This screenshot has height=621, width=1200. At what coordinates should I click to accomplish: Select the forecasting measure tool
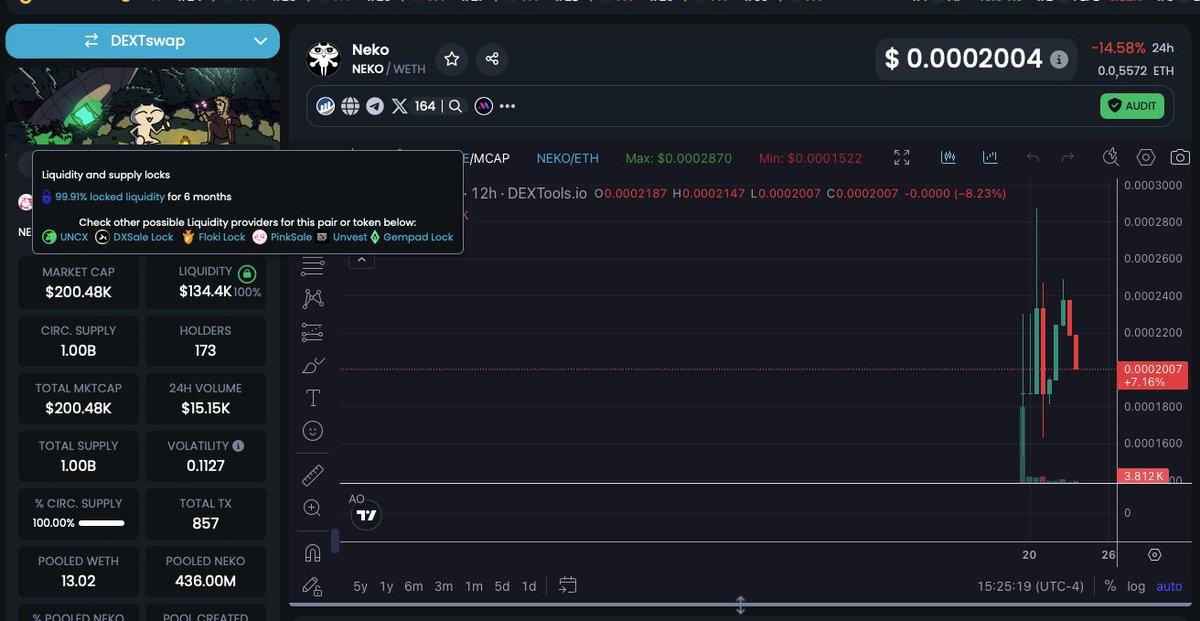coord(313,332)
